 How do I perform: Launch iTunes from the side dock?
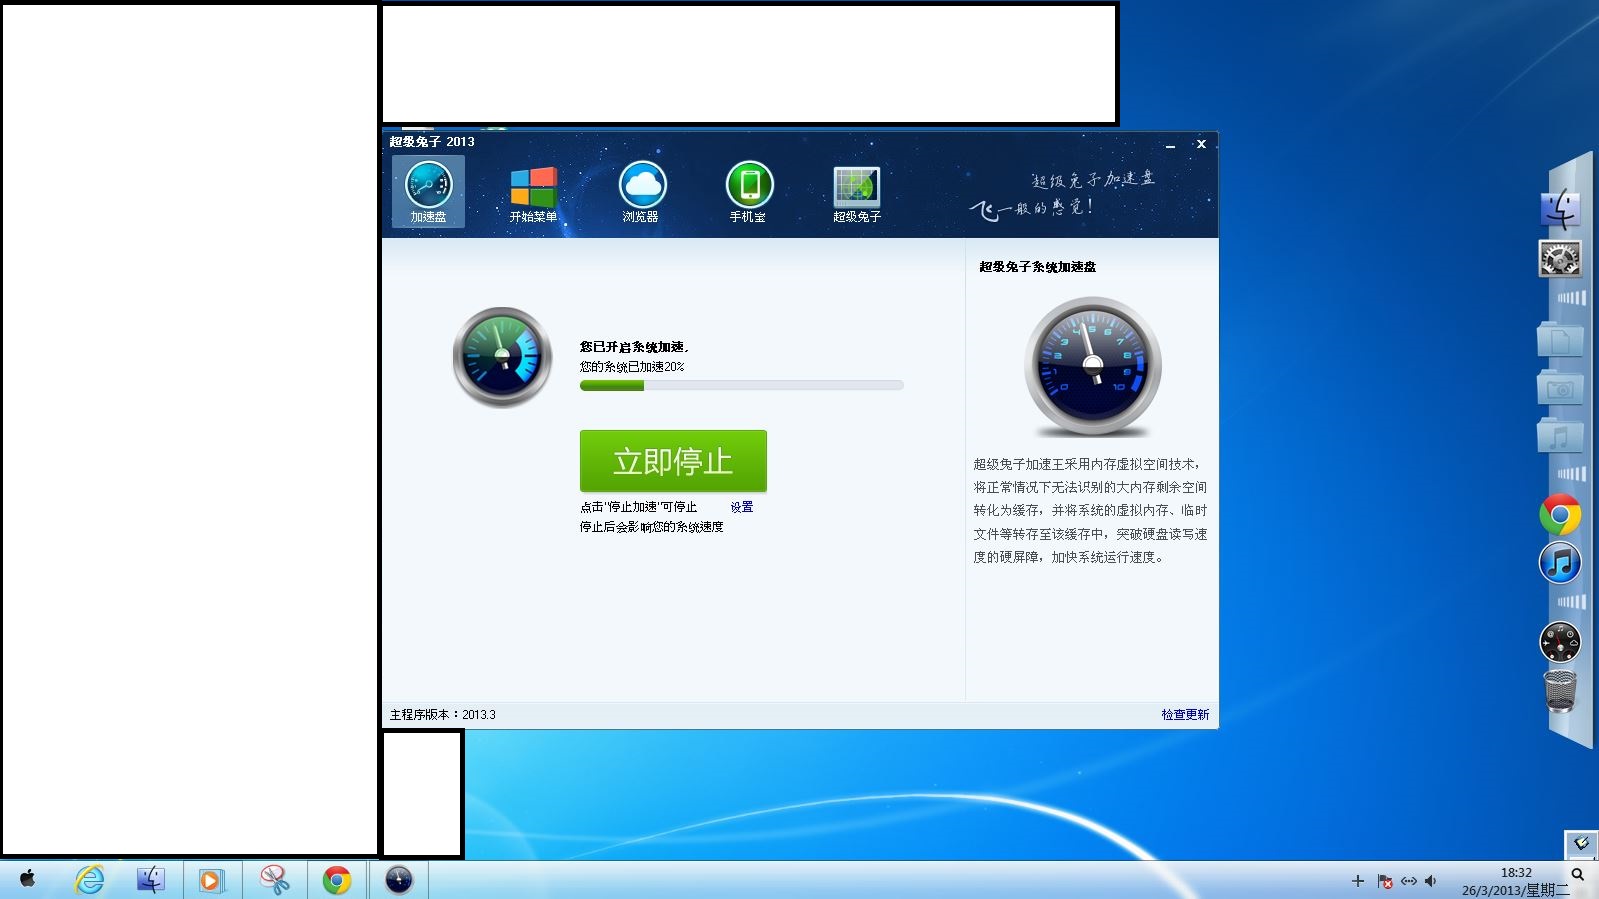[1560, 563]
